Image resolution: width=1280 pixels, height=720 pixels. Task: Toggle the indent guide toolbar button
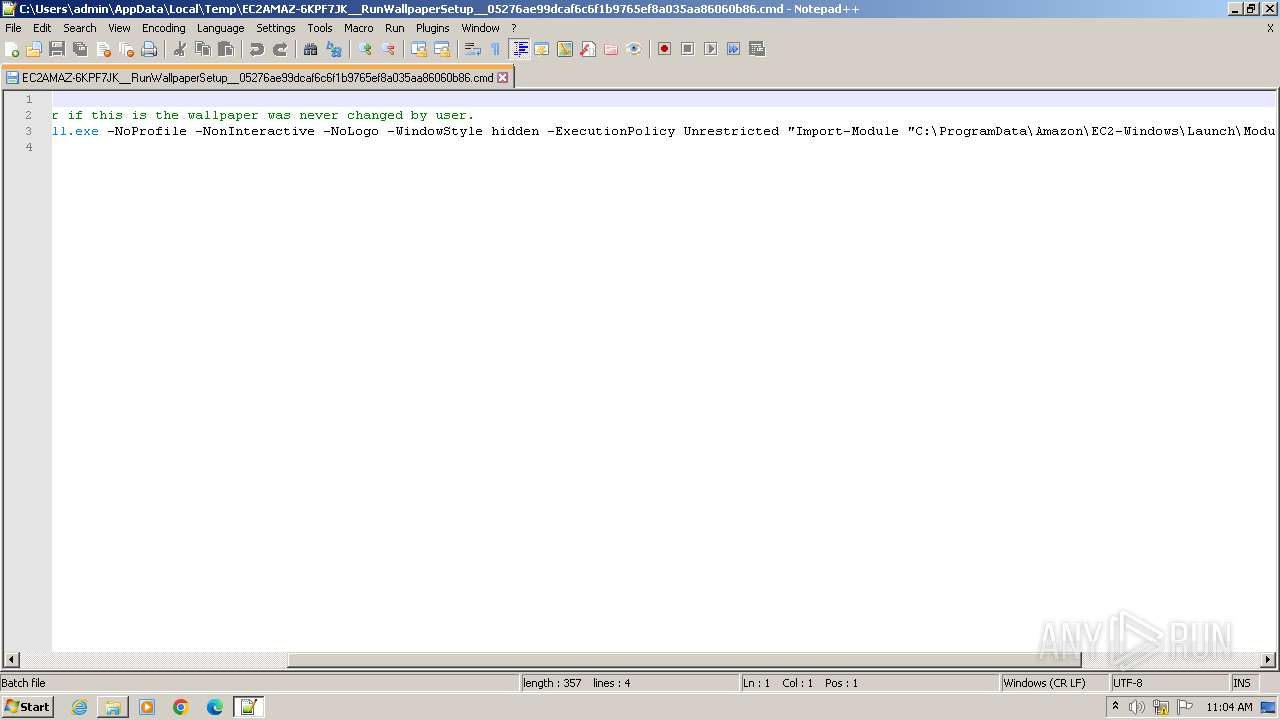(519, 49)
